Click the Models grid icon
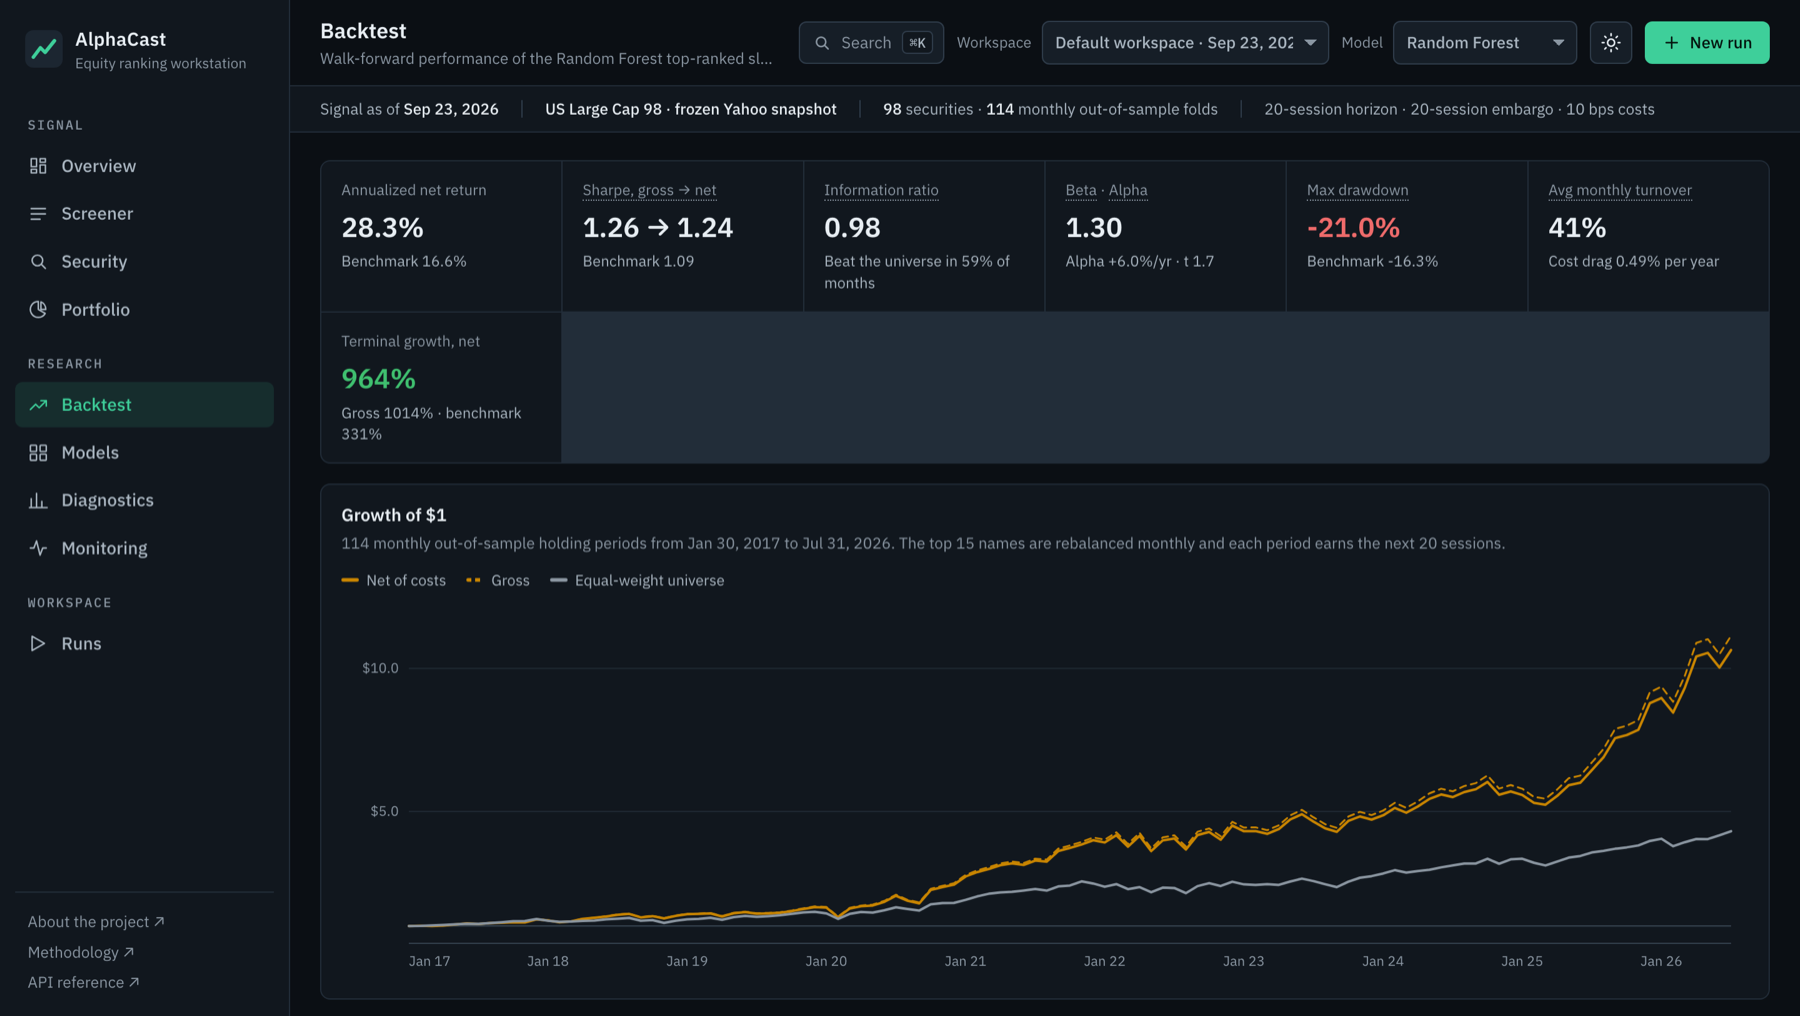This screenshot has height=1016, width=1800. 38,453
